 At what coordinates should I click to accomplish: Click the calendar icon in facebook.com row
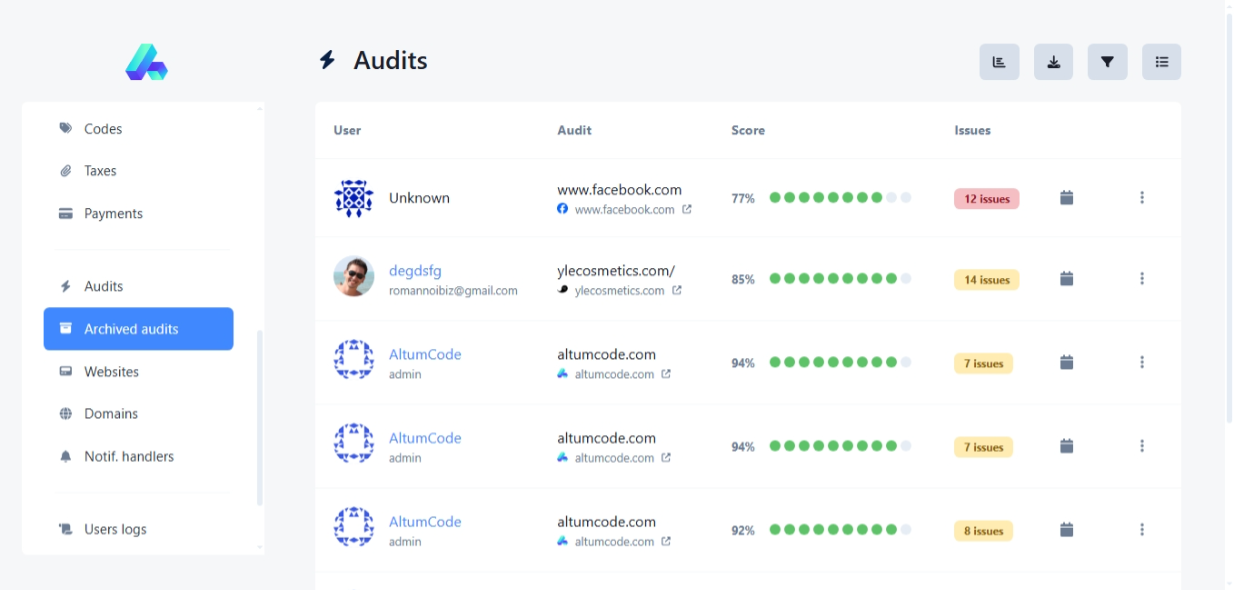1066,198
